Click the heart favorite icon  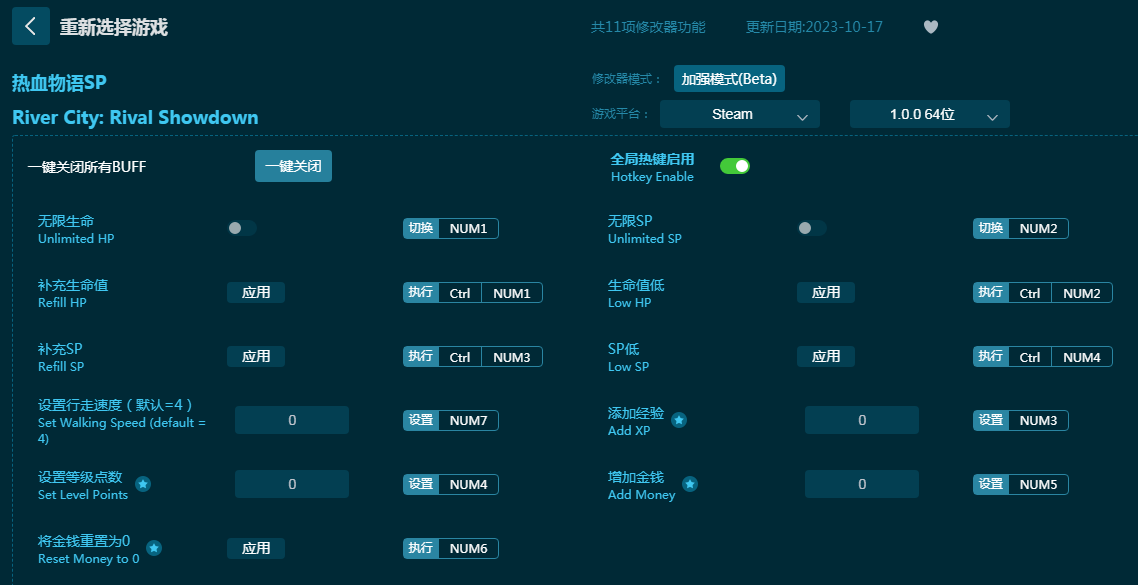point(930,27)
